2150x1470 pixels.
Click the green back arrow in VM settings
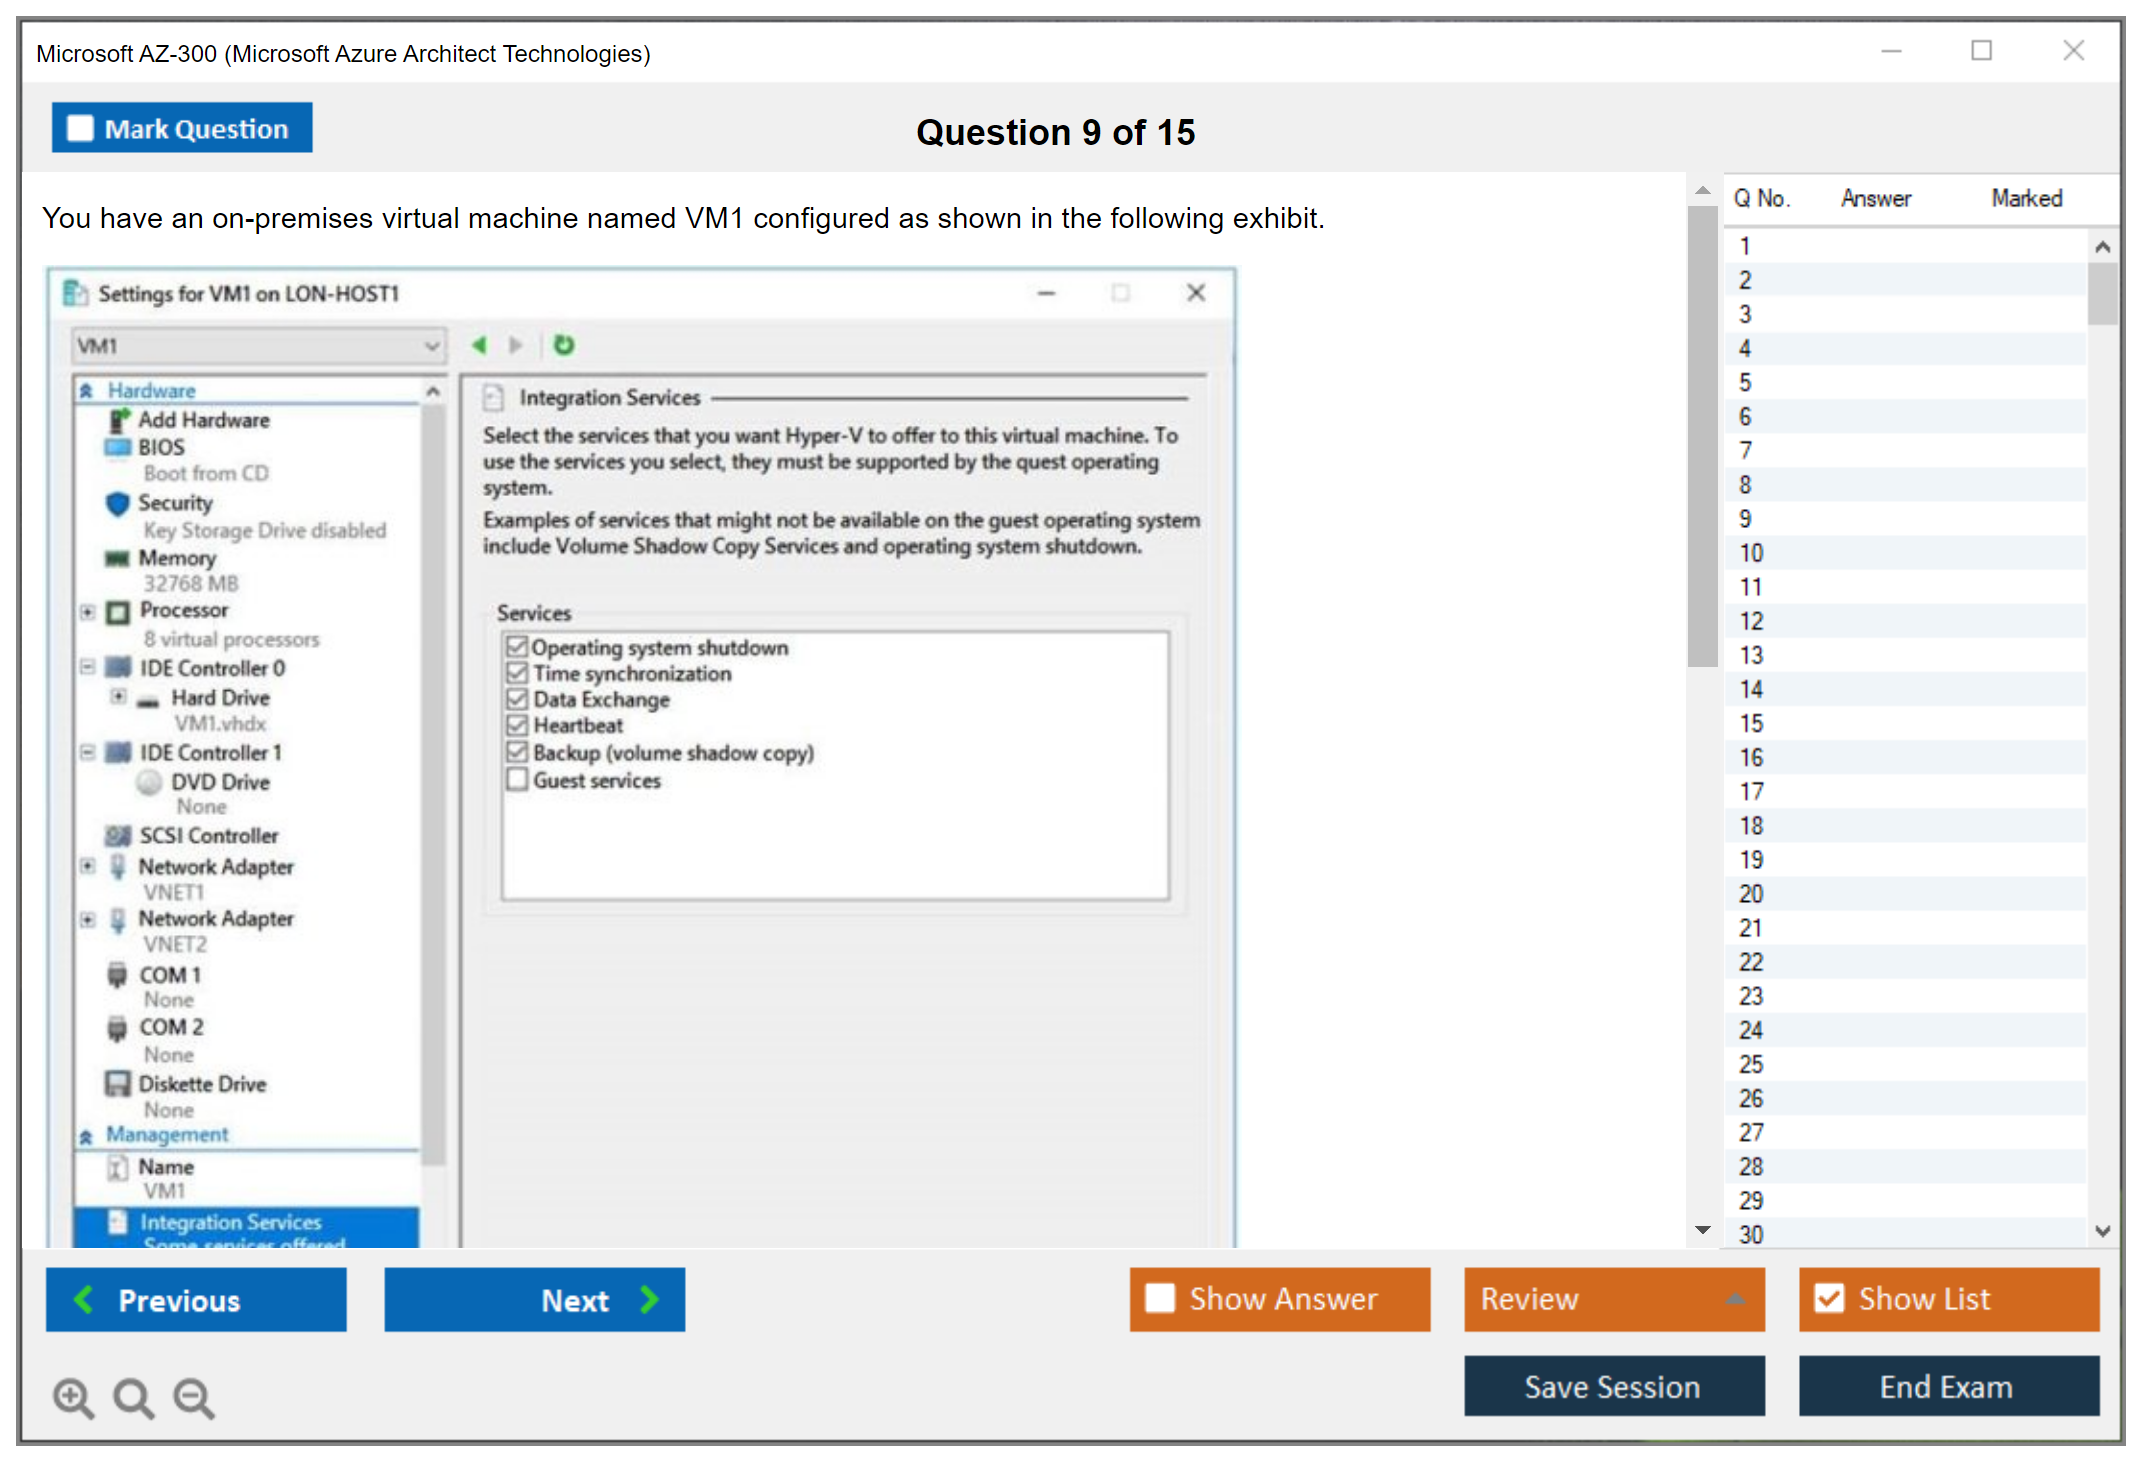click(x=479, y=345)
